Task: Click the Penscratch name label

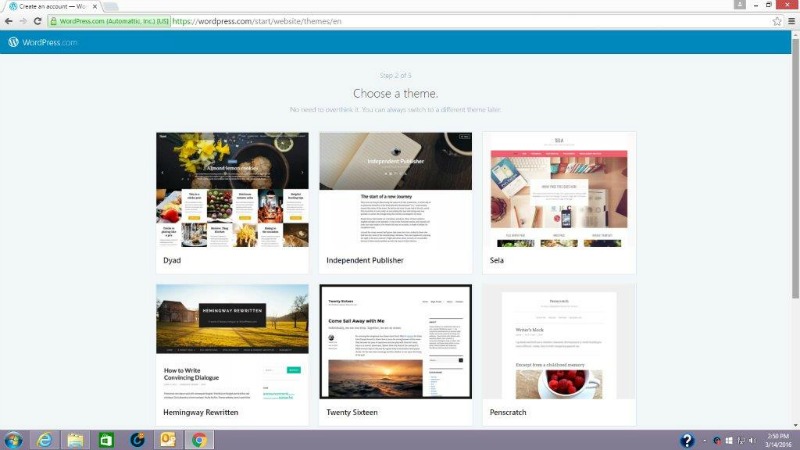Action: [x=508, y=412]
